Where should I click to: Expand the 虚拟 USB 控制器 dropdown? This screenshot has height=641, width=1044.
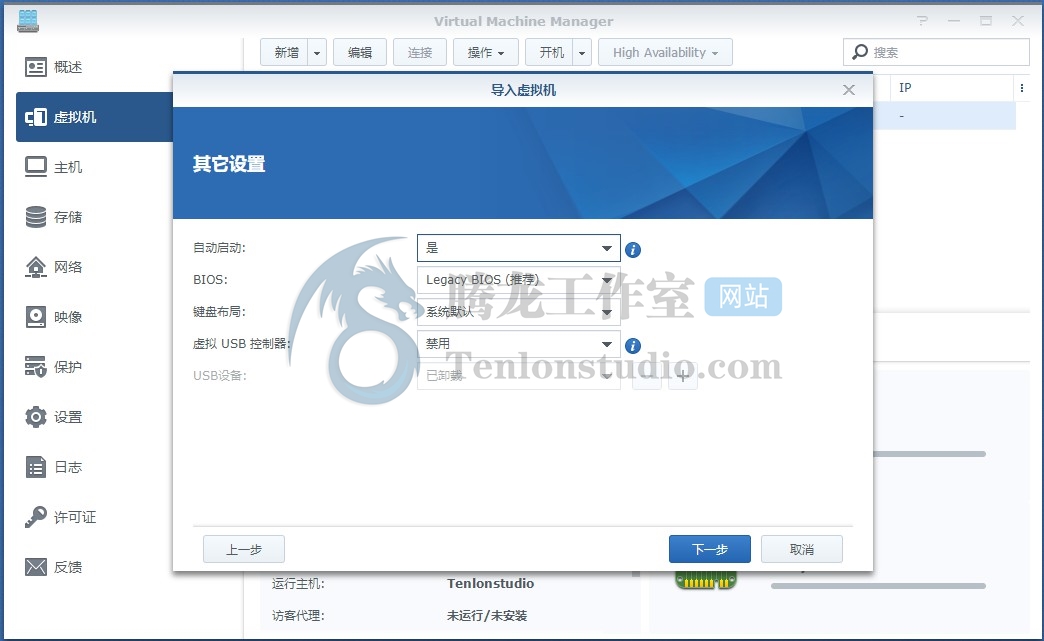click(x=607, y=344)
